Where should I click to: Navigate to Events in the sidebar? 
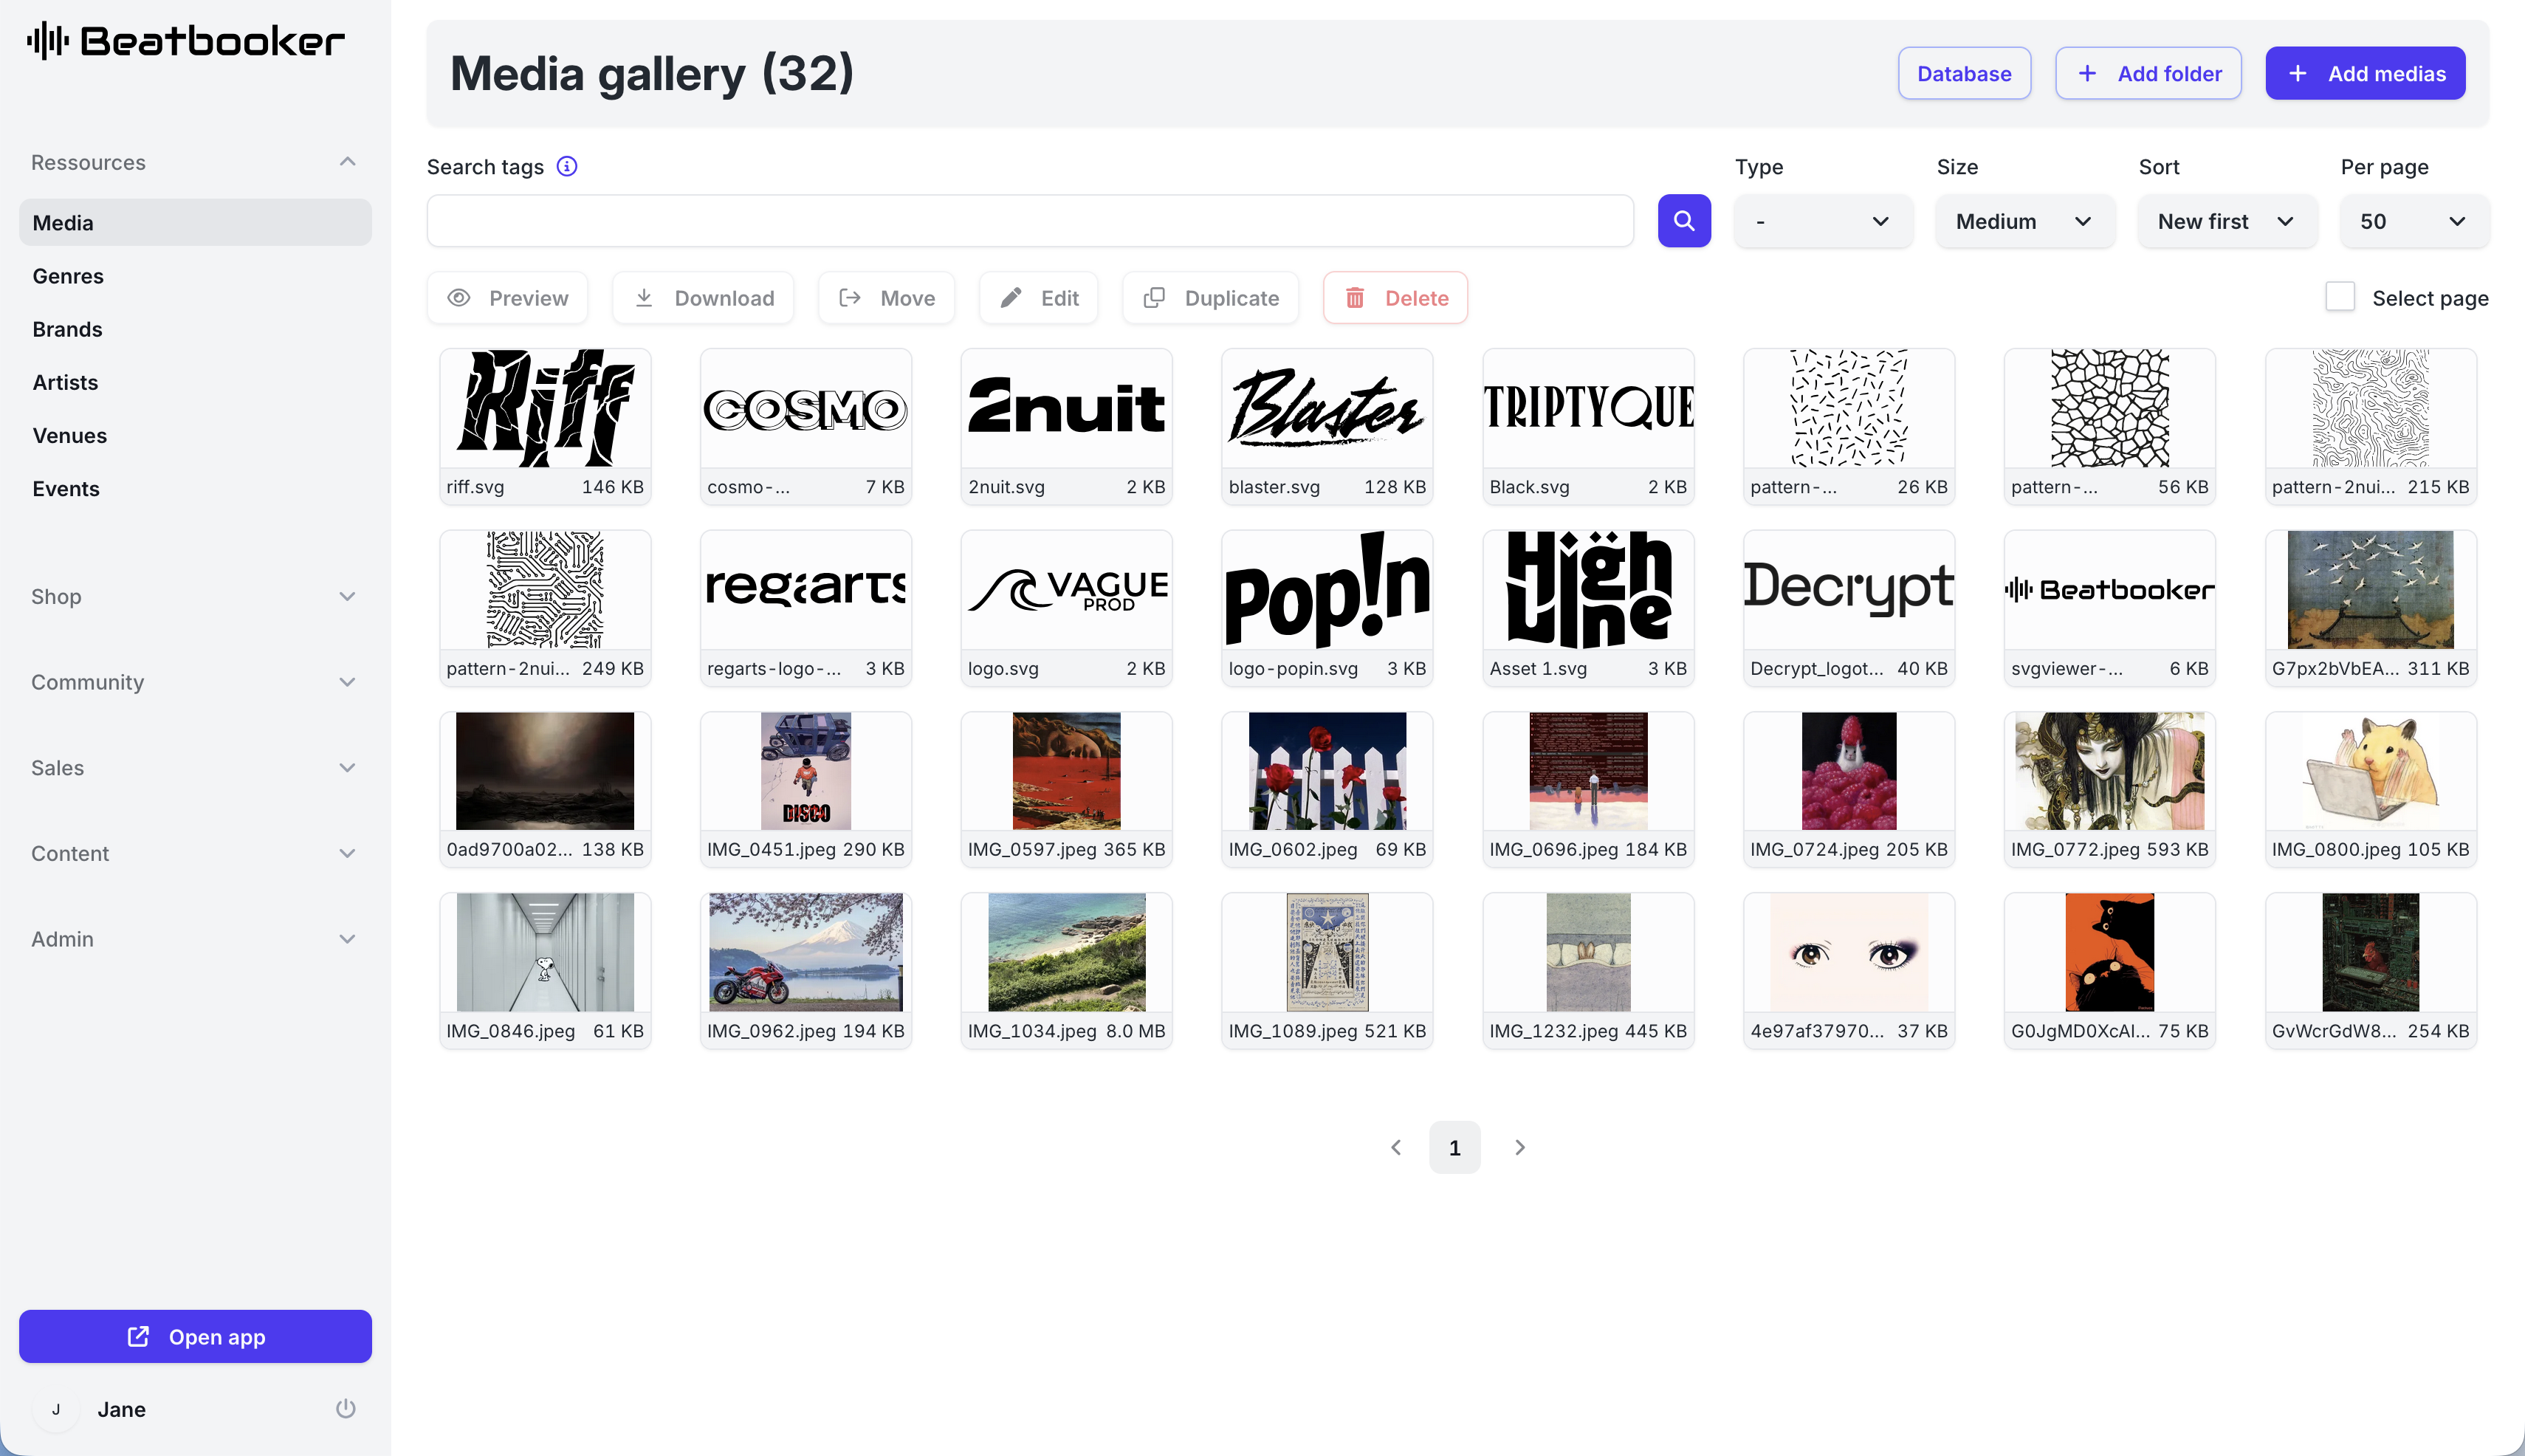point(66,488)
